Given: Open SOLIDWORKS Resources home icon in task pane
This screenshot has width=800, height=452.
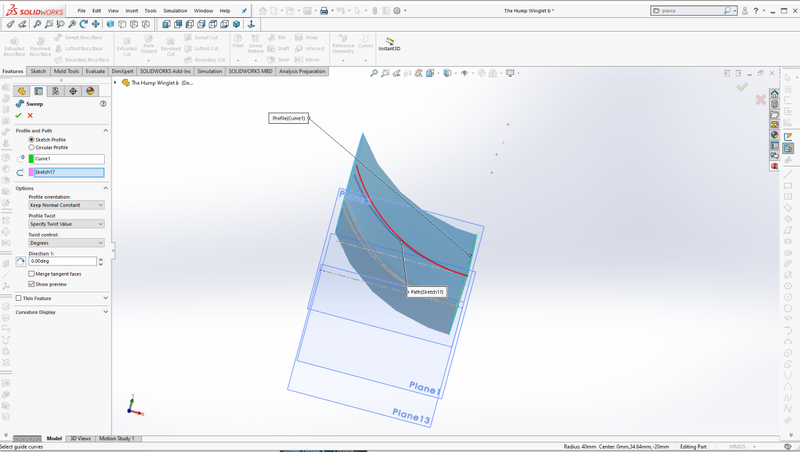Looking at the screenshot, I should coord(774,94).
